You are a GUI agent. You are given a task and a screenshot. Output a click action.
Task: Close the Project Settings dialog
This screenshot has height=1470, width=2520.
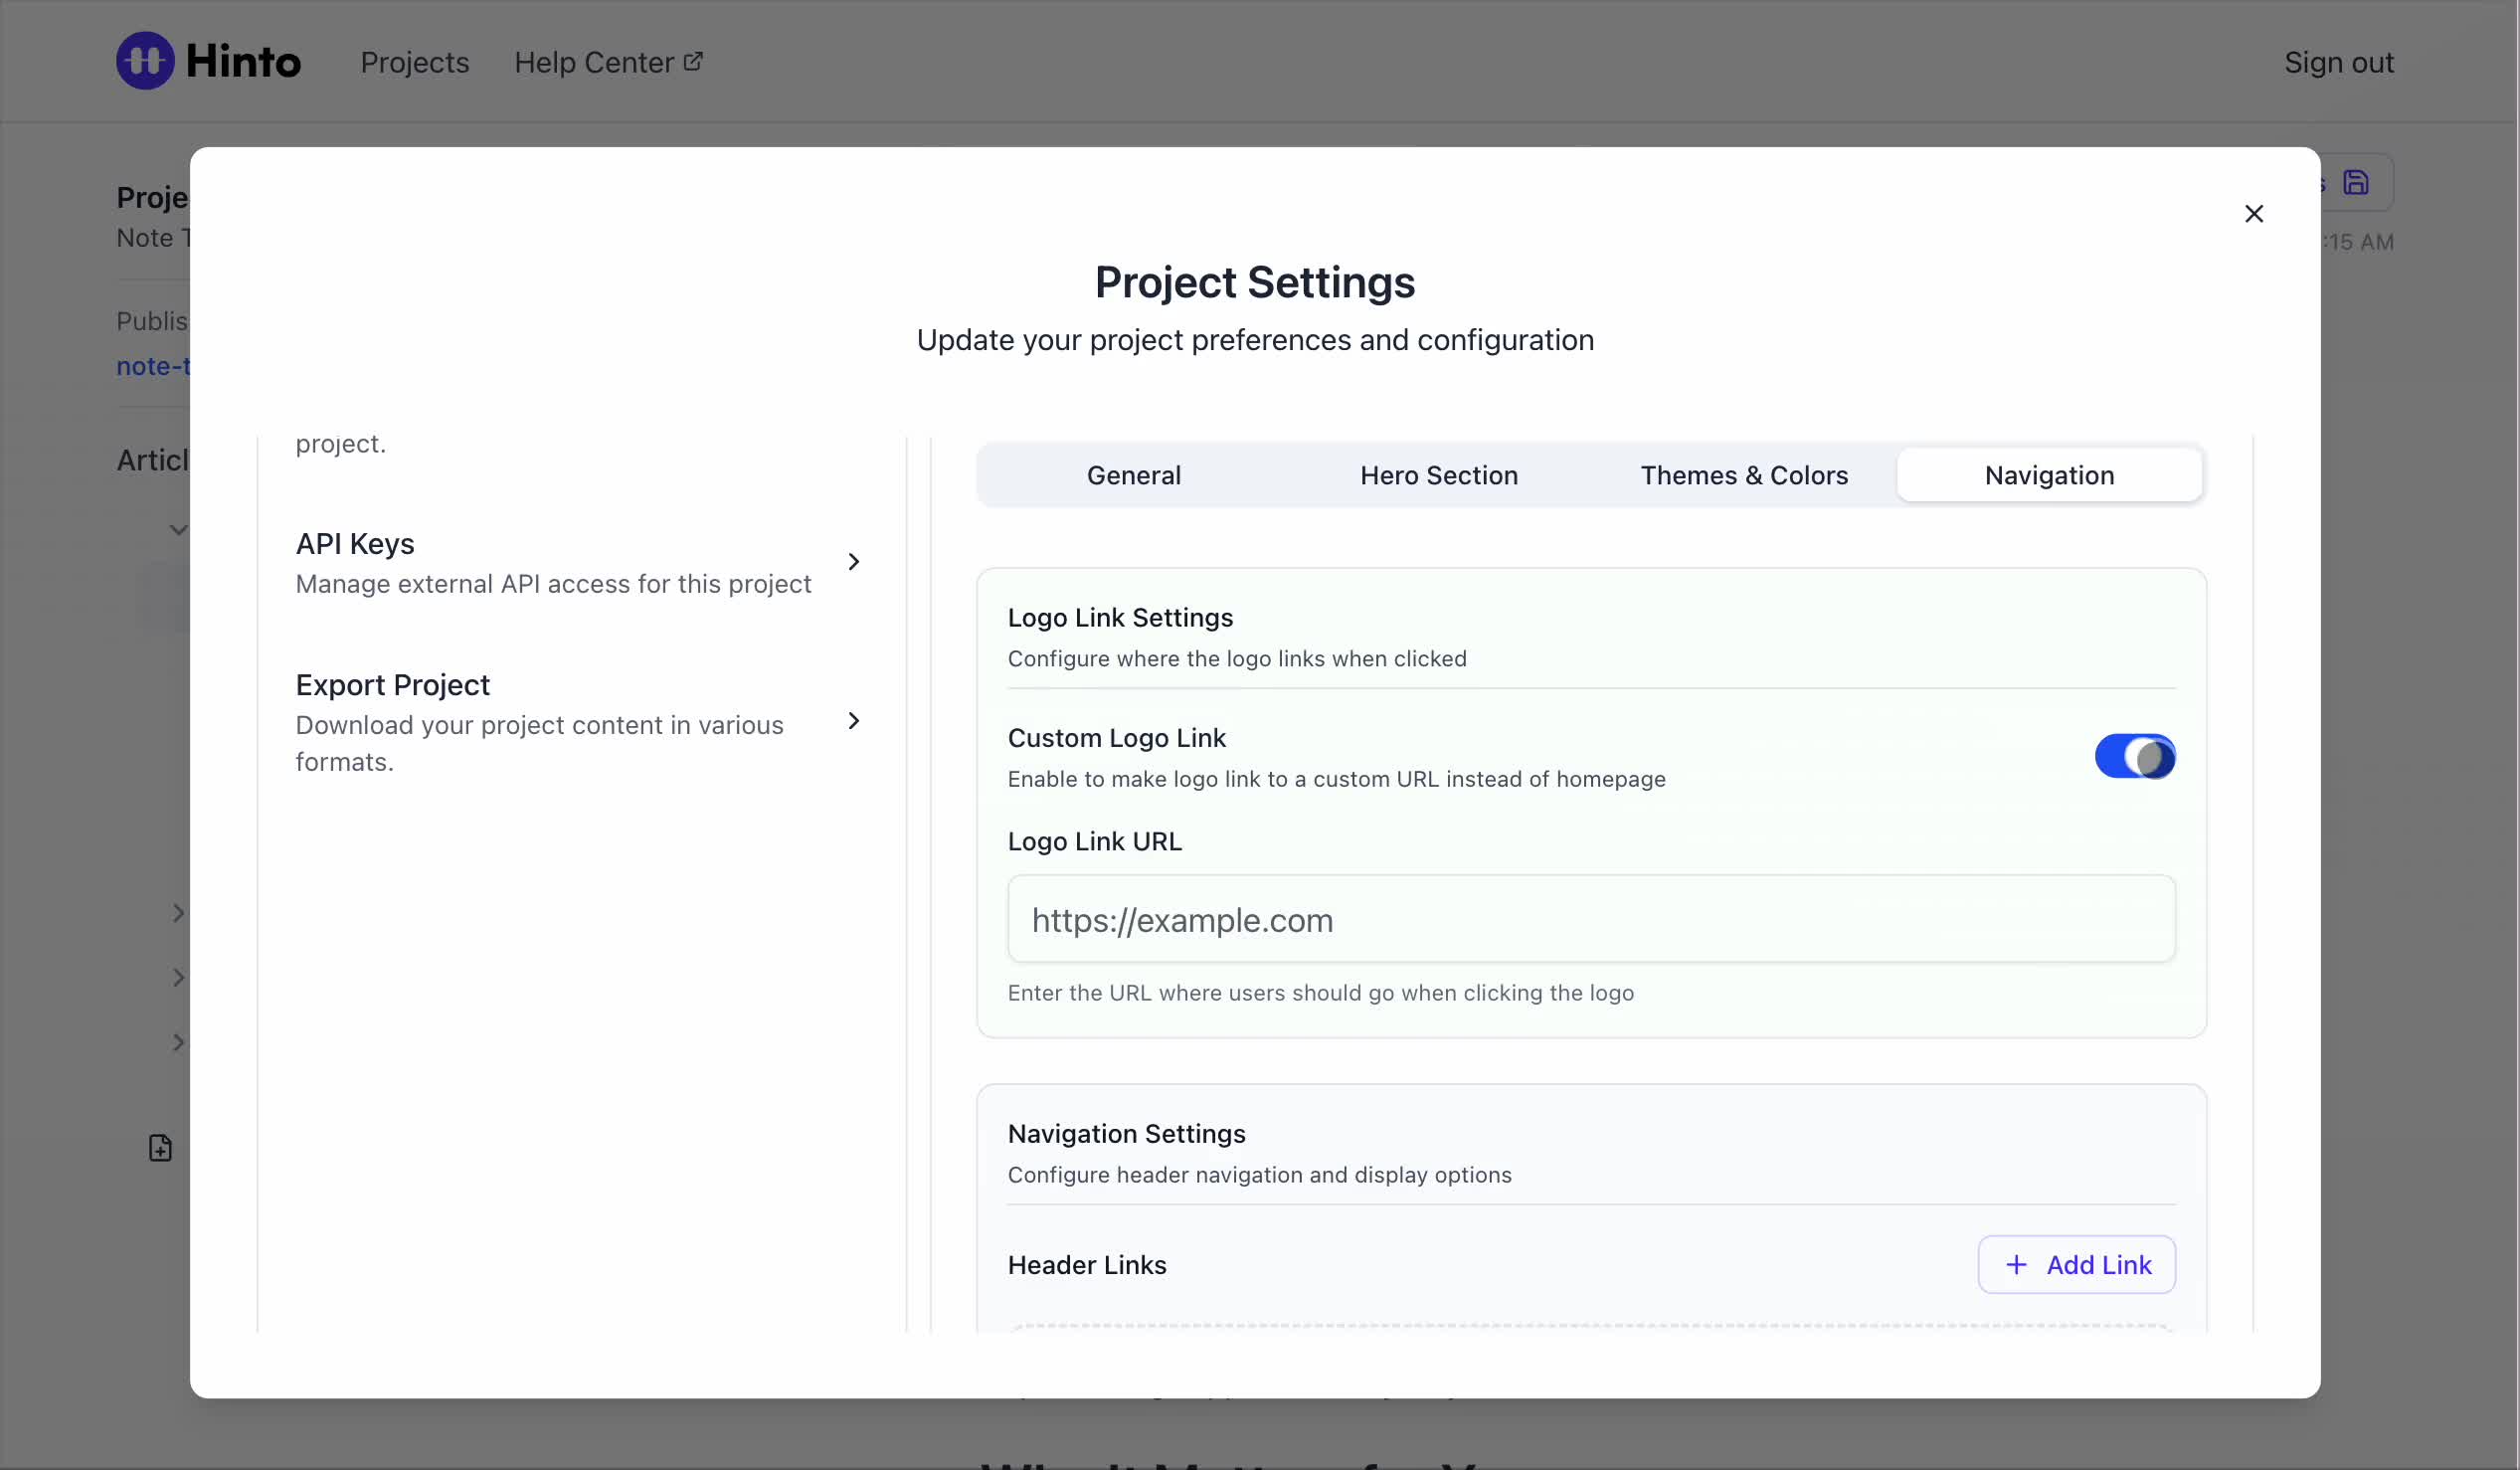coord(2253,214)
